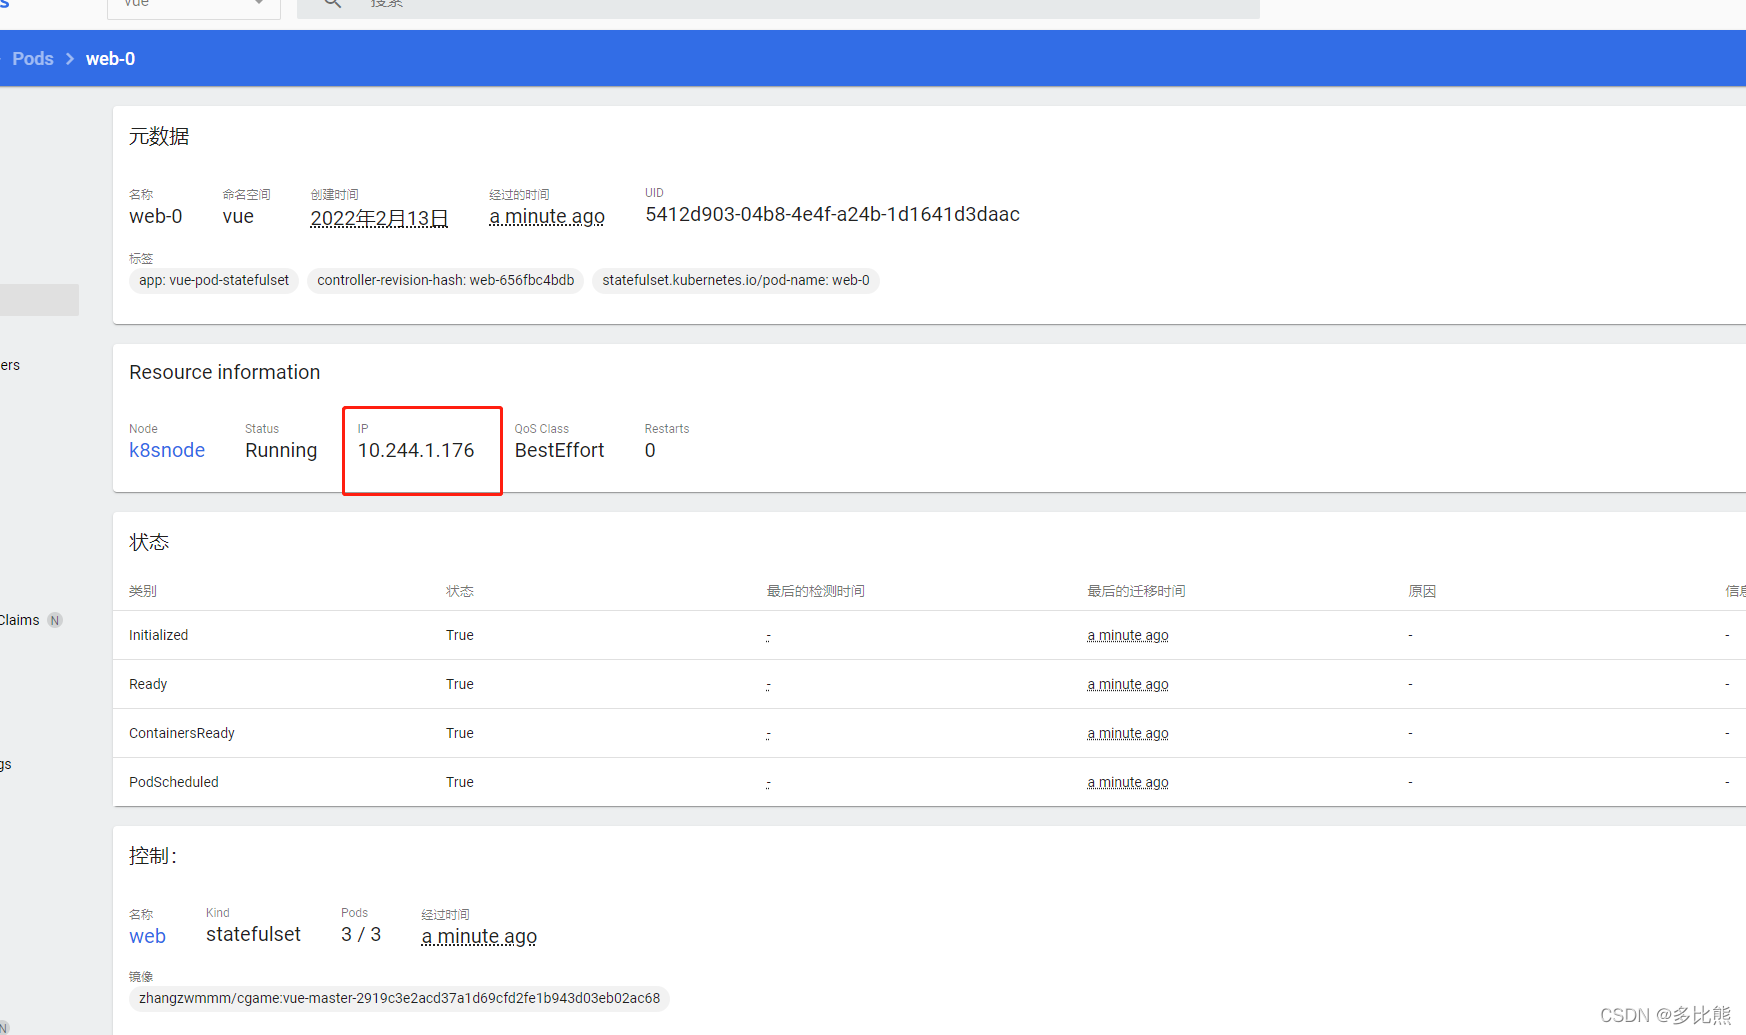Image resolution: width=1746 pixels, height=1035 pixels.
Task: Select the statefulset.kubernetes.io/pod-name label chip
Action: coord(736,280)
